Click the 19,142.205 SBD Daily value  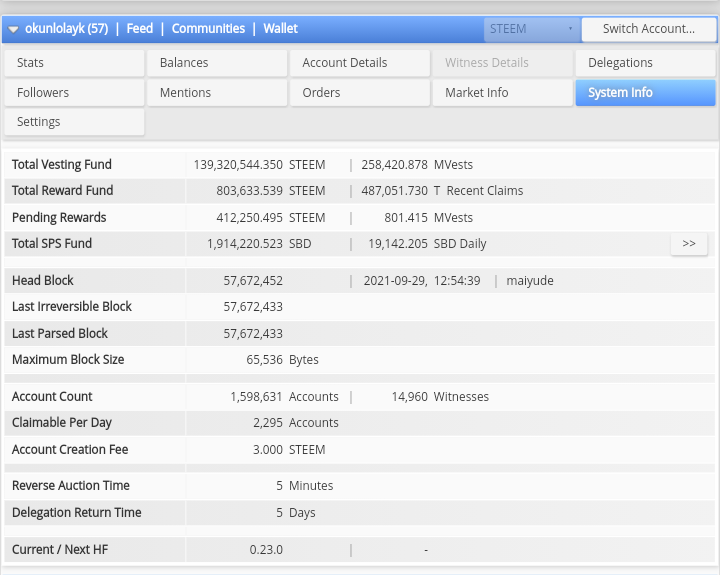click(x=427, y=244)
